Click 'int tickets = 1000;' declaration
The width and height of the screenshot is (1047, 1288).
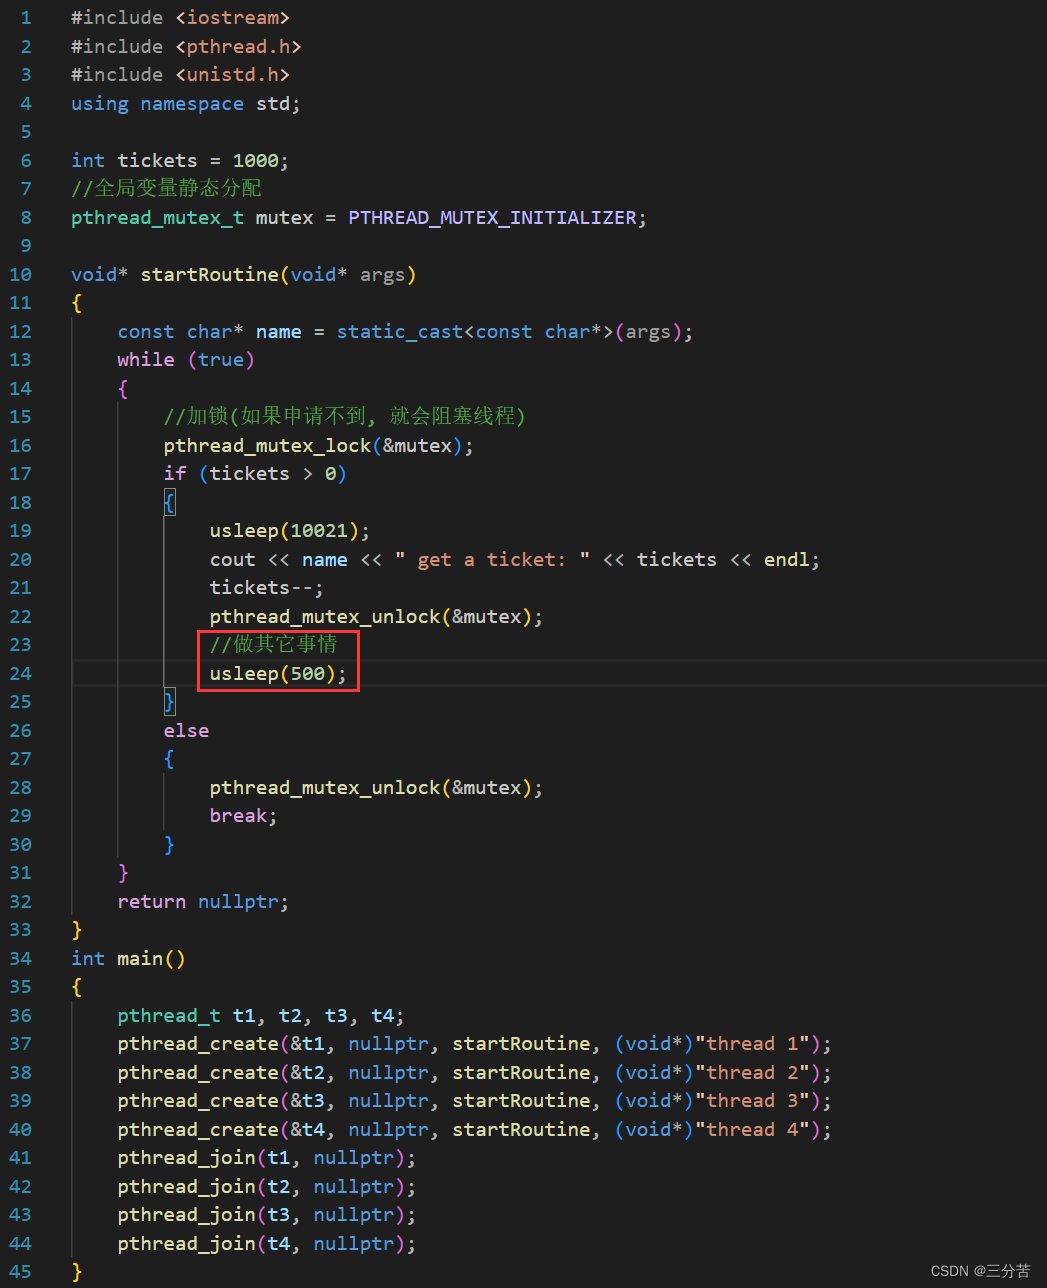pyautogui.click(x=180, y=160)
